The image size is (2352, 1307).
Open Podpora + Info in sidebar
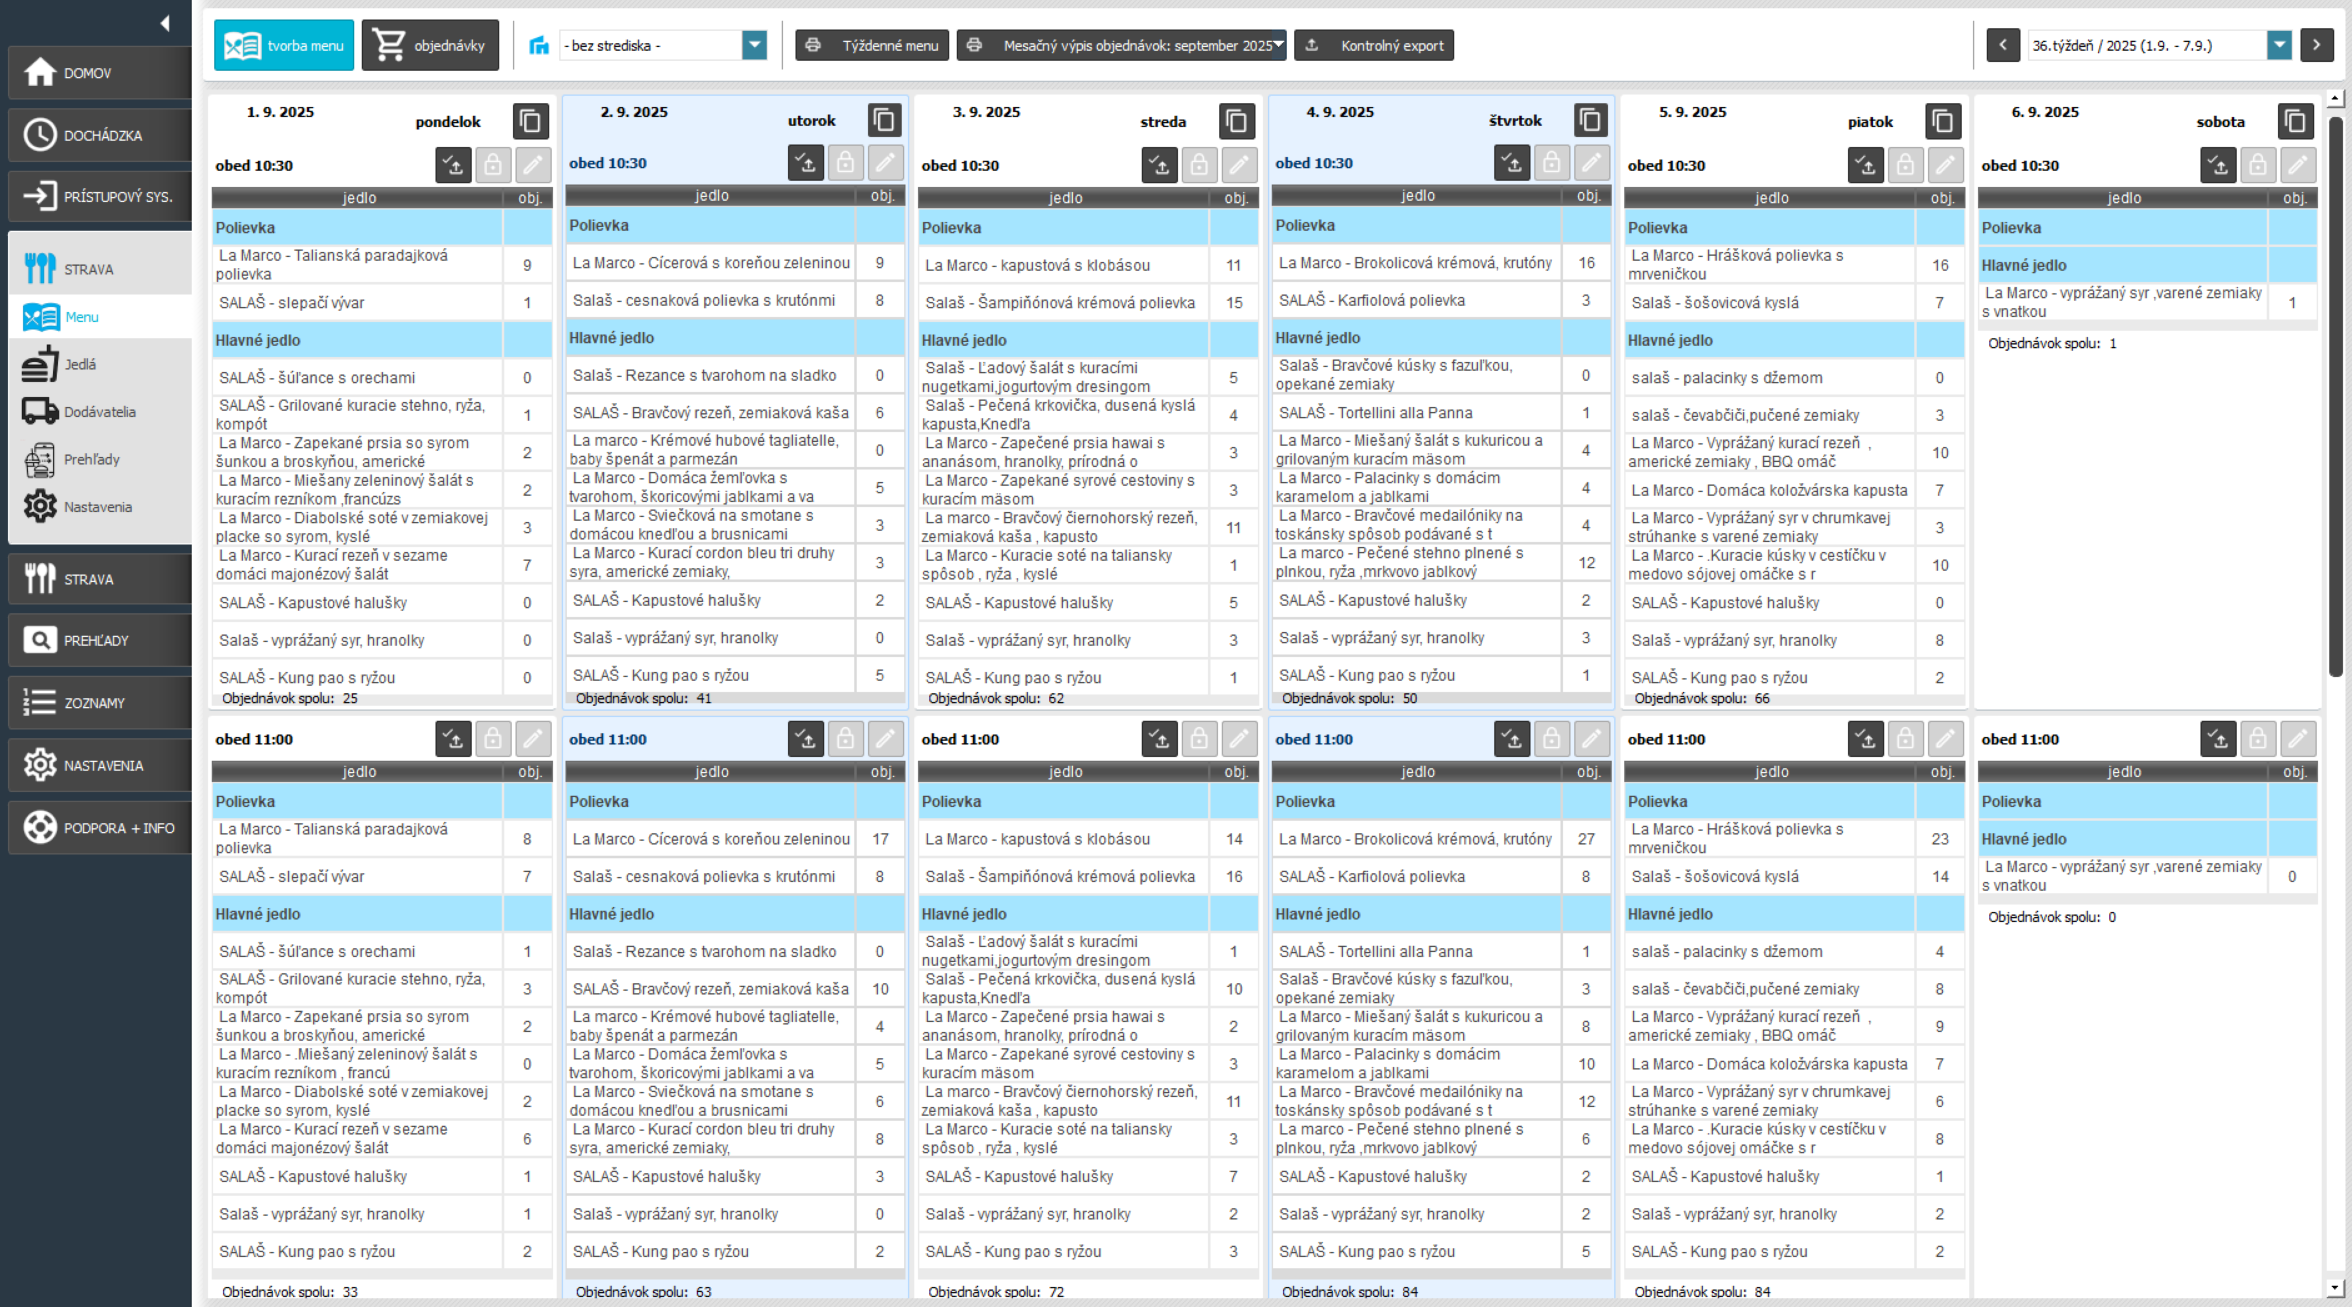[98, 828]
